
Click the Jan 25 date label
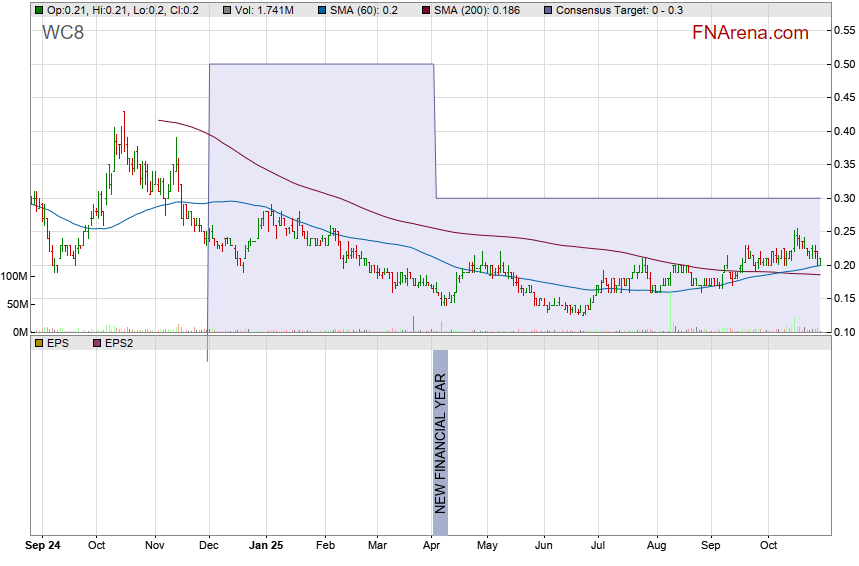point(266,546)
